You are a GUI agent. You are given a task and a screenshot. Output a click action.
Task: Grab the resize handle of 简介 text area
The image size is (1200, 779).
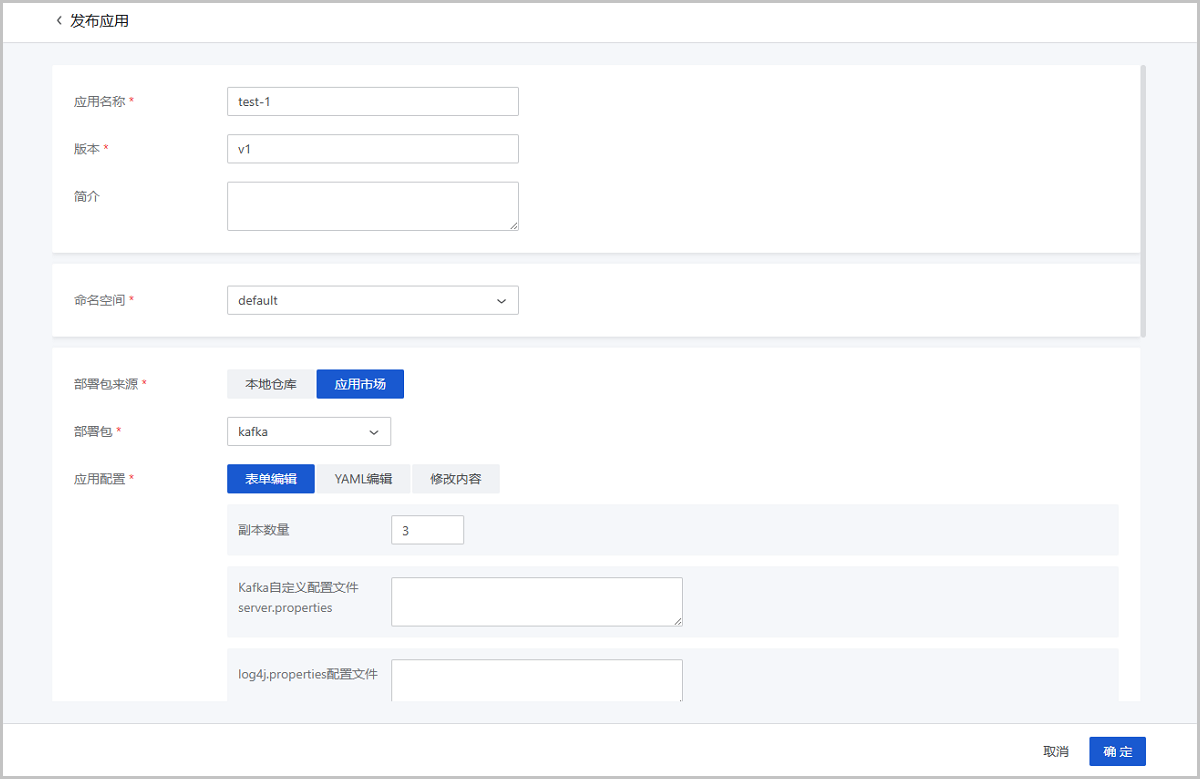(x=514, y=226)
